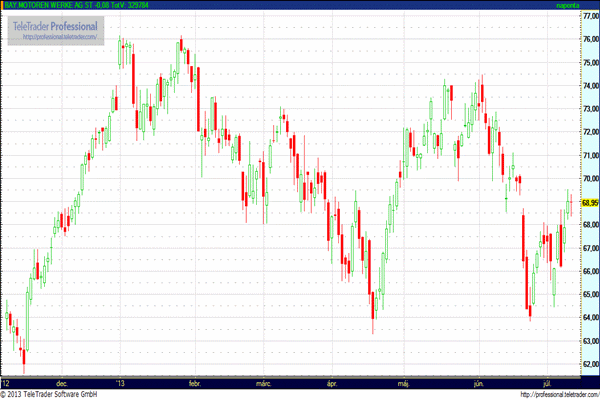600x400 pixels.
Task: Click the 'júl.' label on time axis
Action: tap(546, 383)
